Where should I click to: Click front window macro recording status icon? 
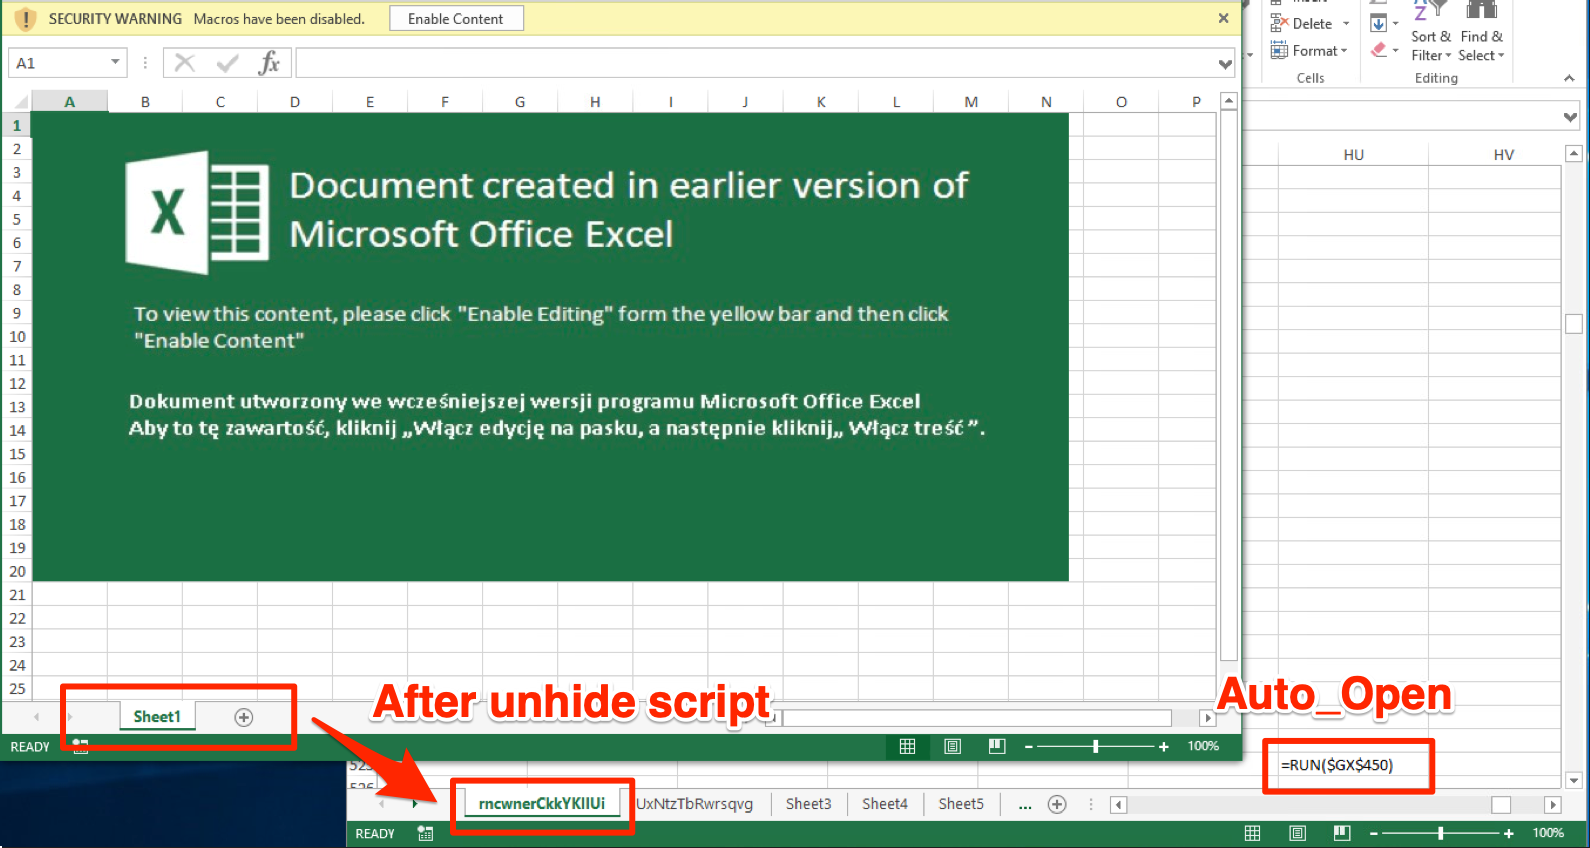(x=80, y=746)
